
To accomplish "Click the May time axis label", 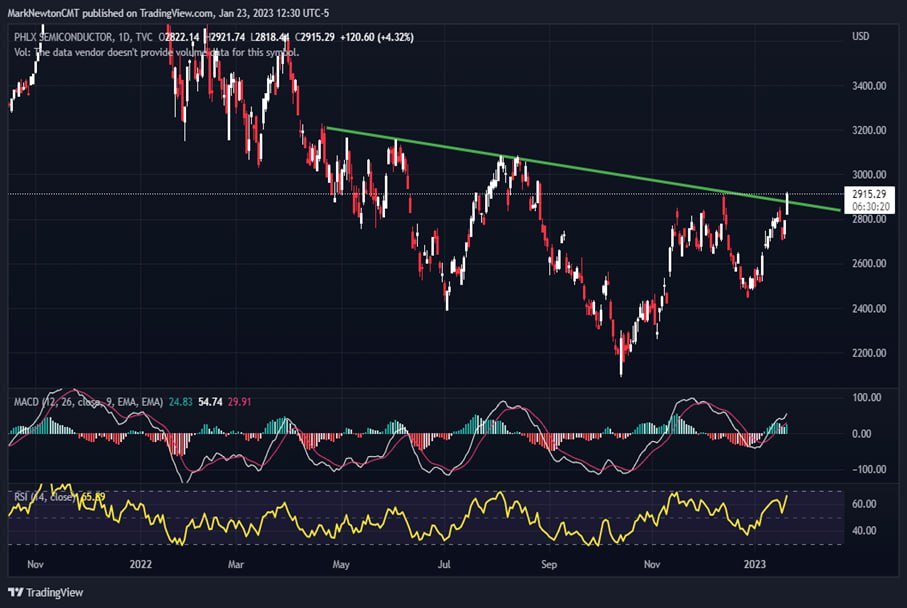I will 341,564.
